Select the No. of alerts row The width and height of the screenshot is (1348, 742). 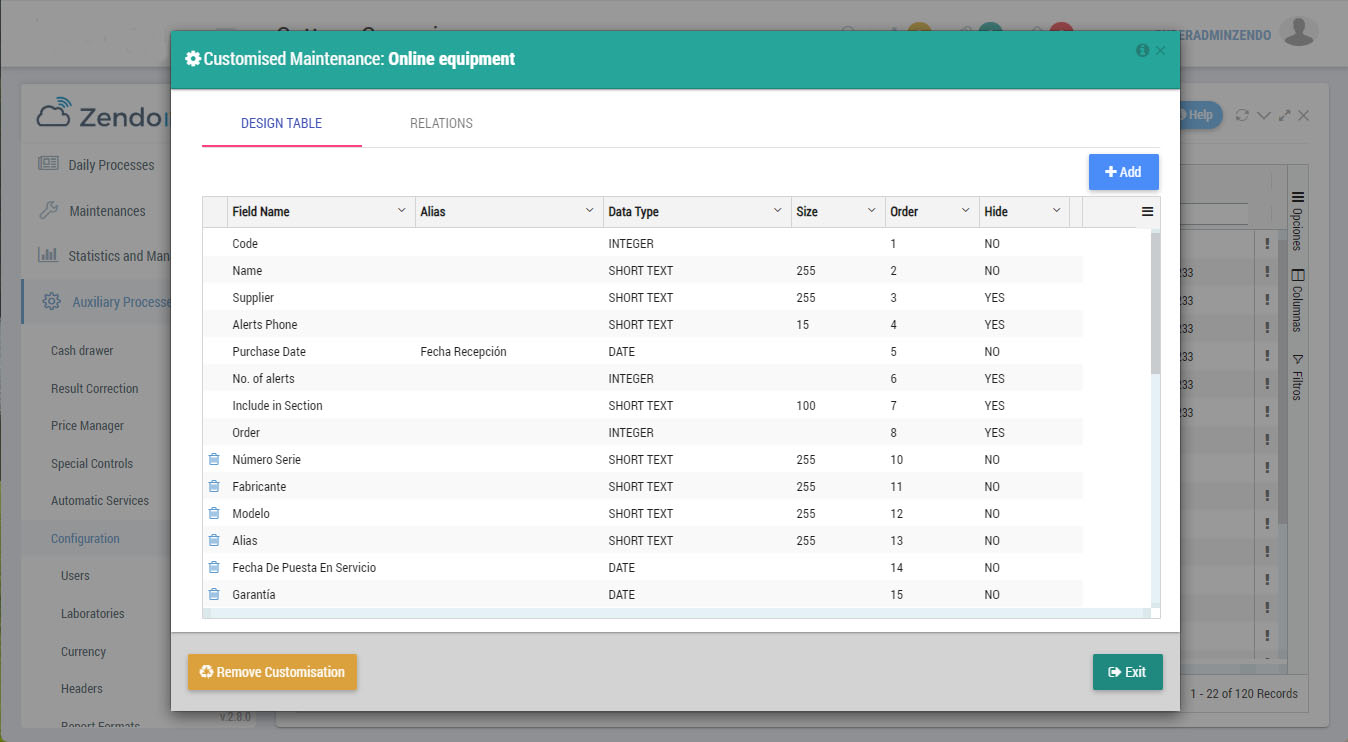point(643,378)
